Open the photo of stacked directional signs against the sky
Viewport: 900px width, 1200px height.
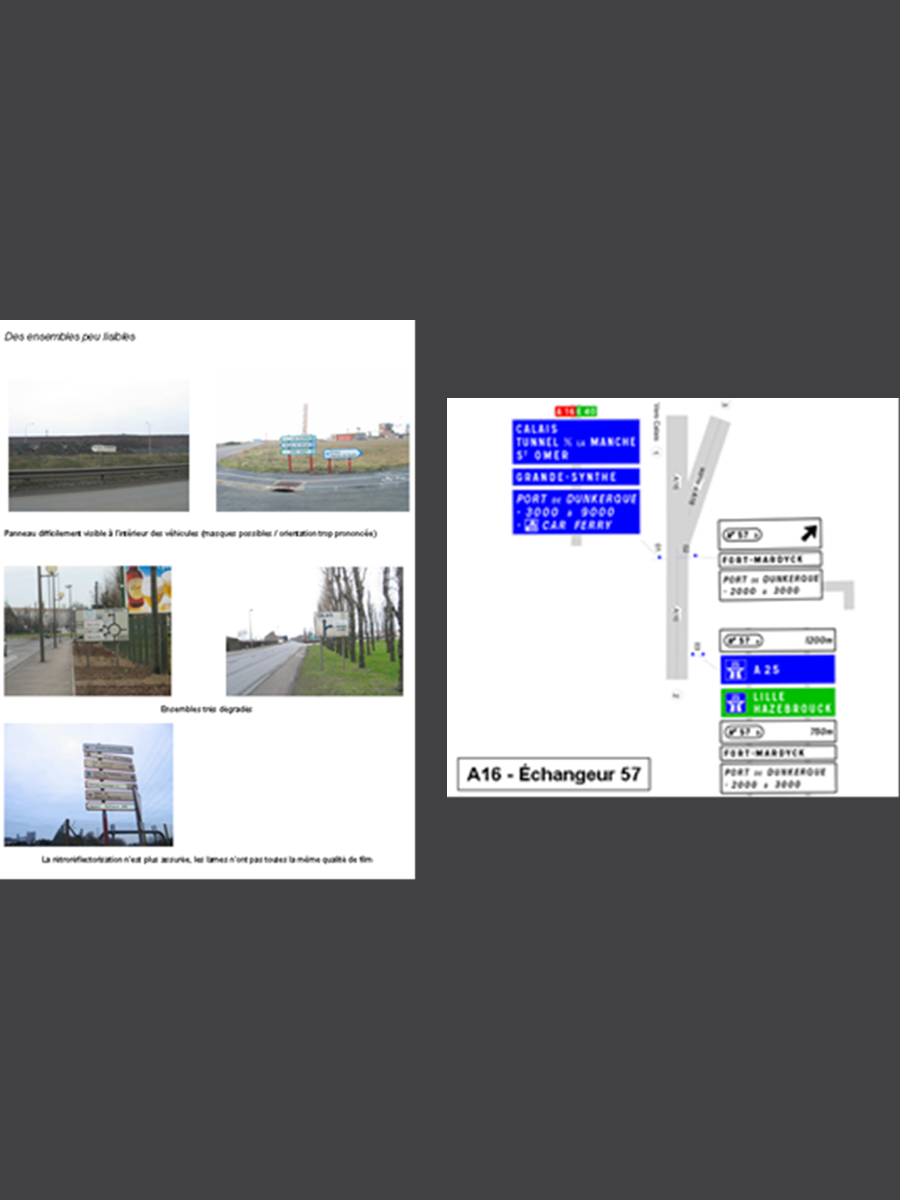coord(88,785)
